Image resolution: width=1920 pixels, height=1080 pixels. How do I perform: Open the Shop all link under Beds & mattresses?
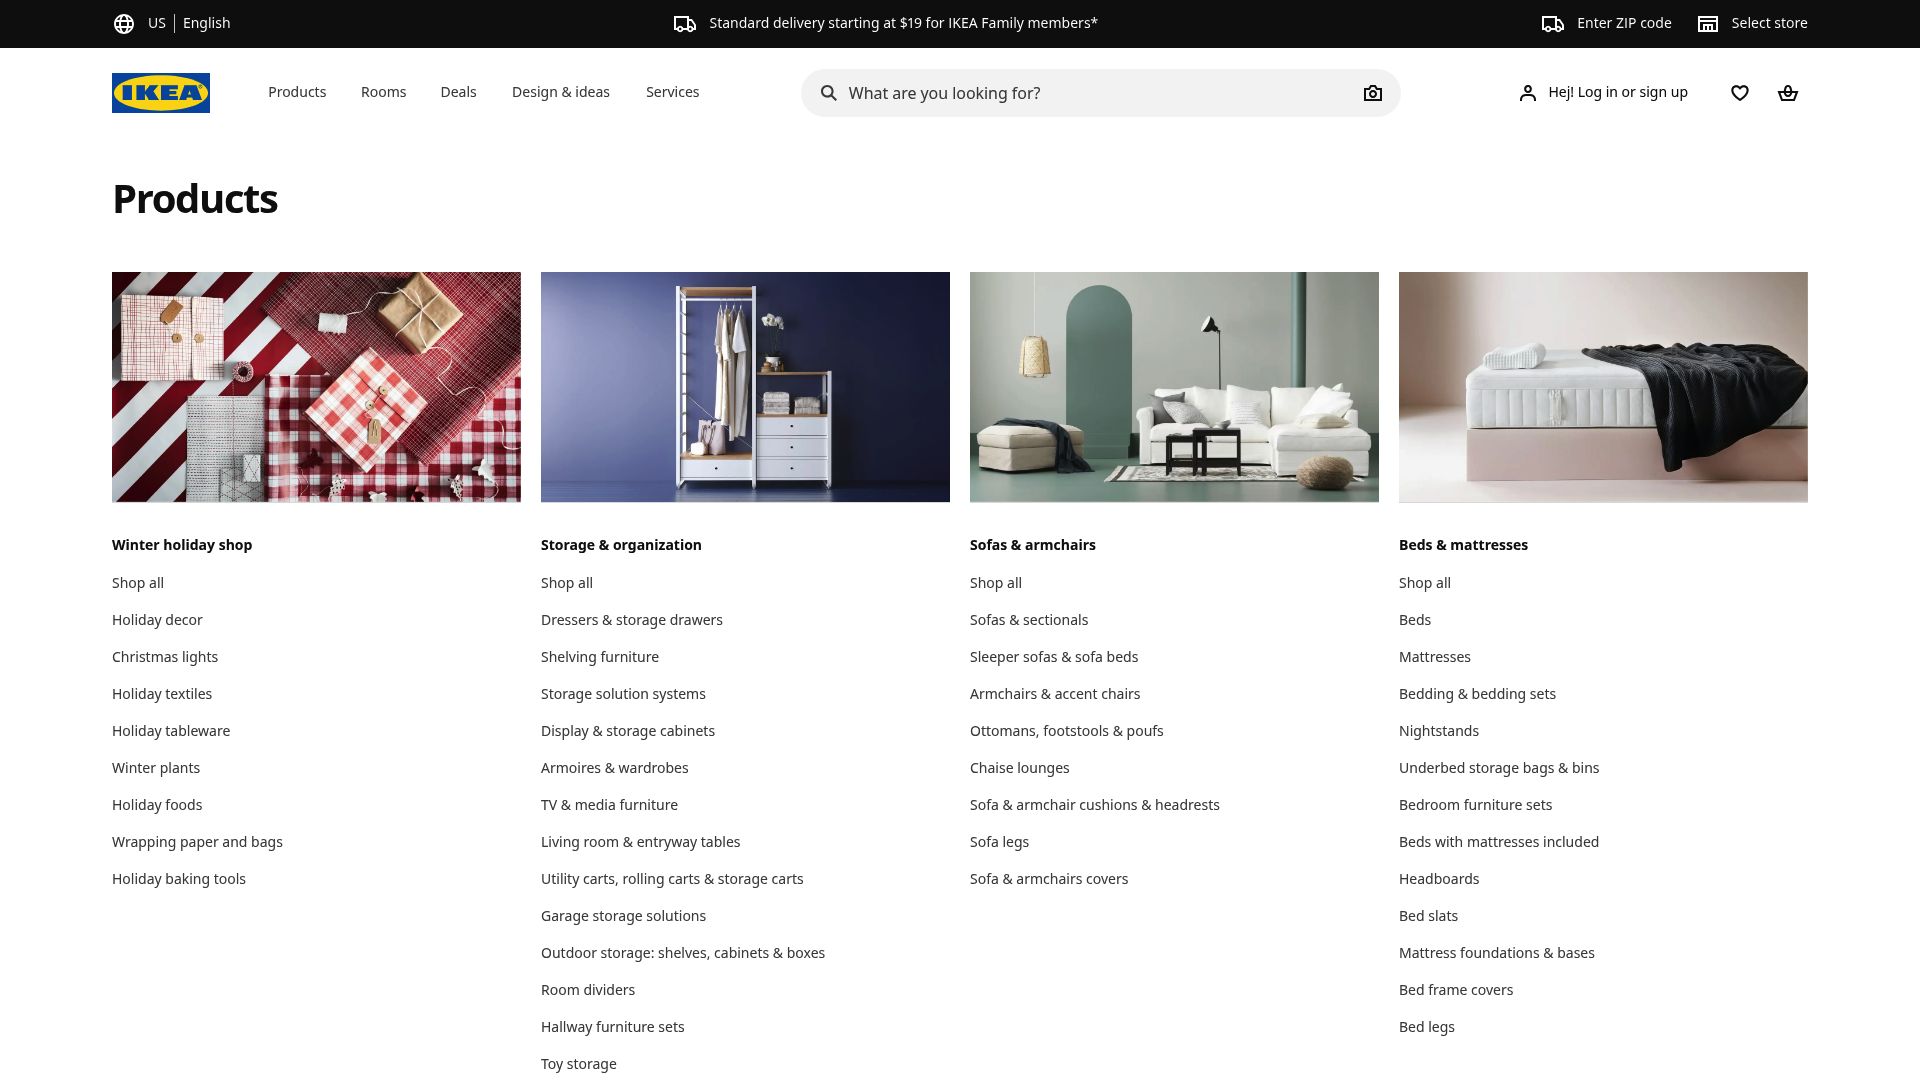(1424, 583)
